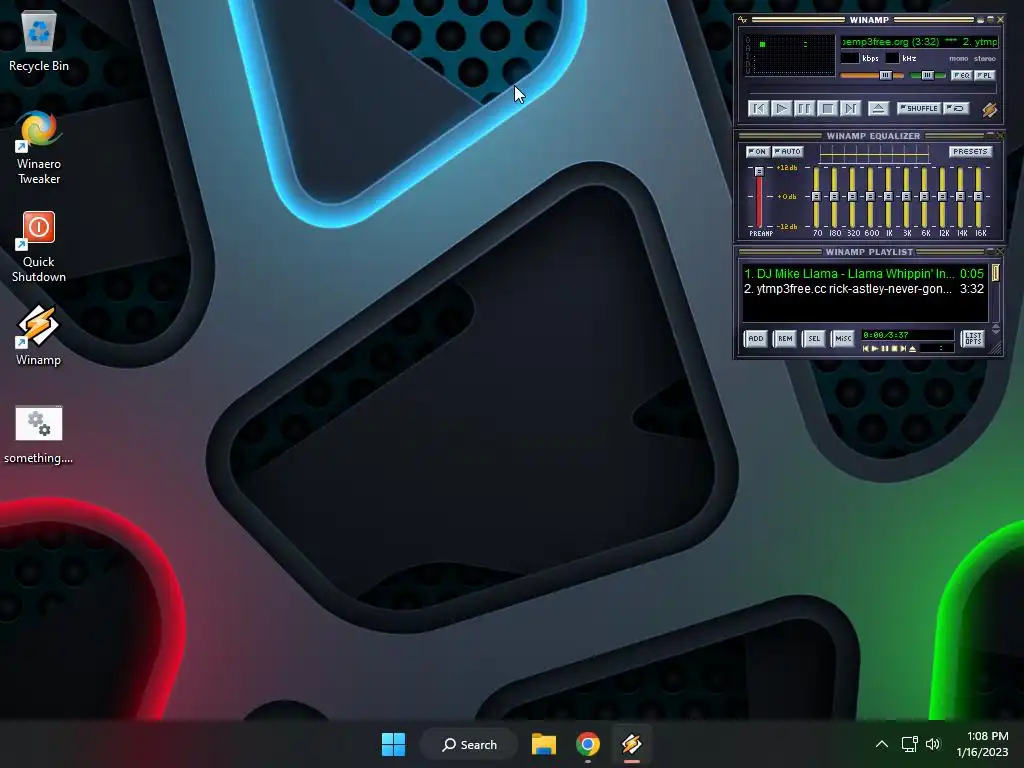
Task: Click the song seek position bar
Action: 872,88
